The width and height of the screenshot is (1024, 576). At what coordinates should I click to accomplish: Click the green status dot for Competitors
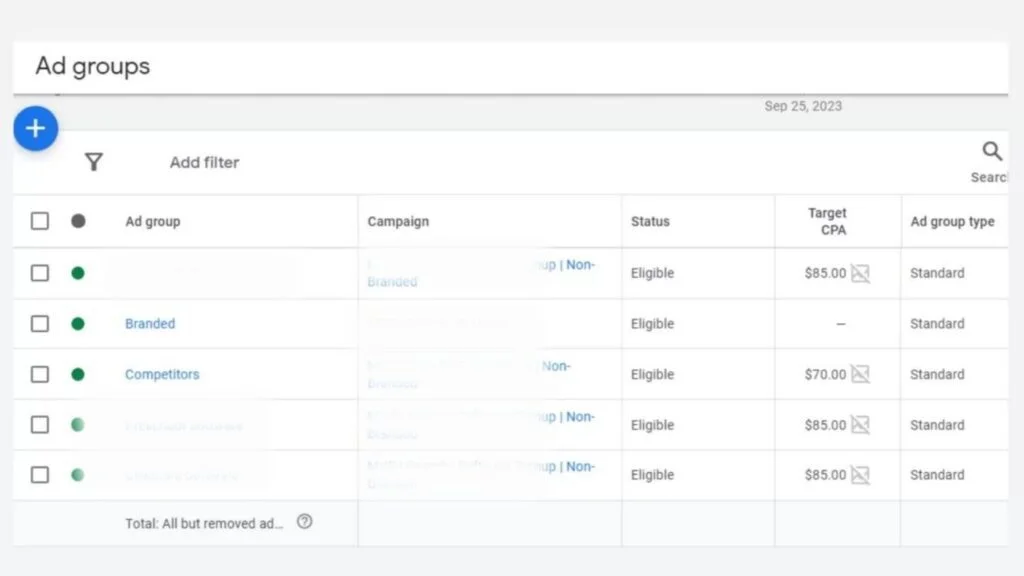coord(78,374)
